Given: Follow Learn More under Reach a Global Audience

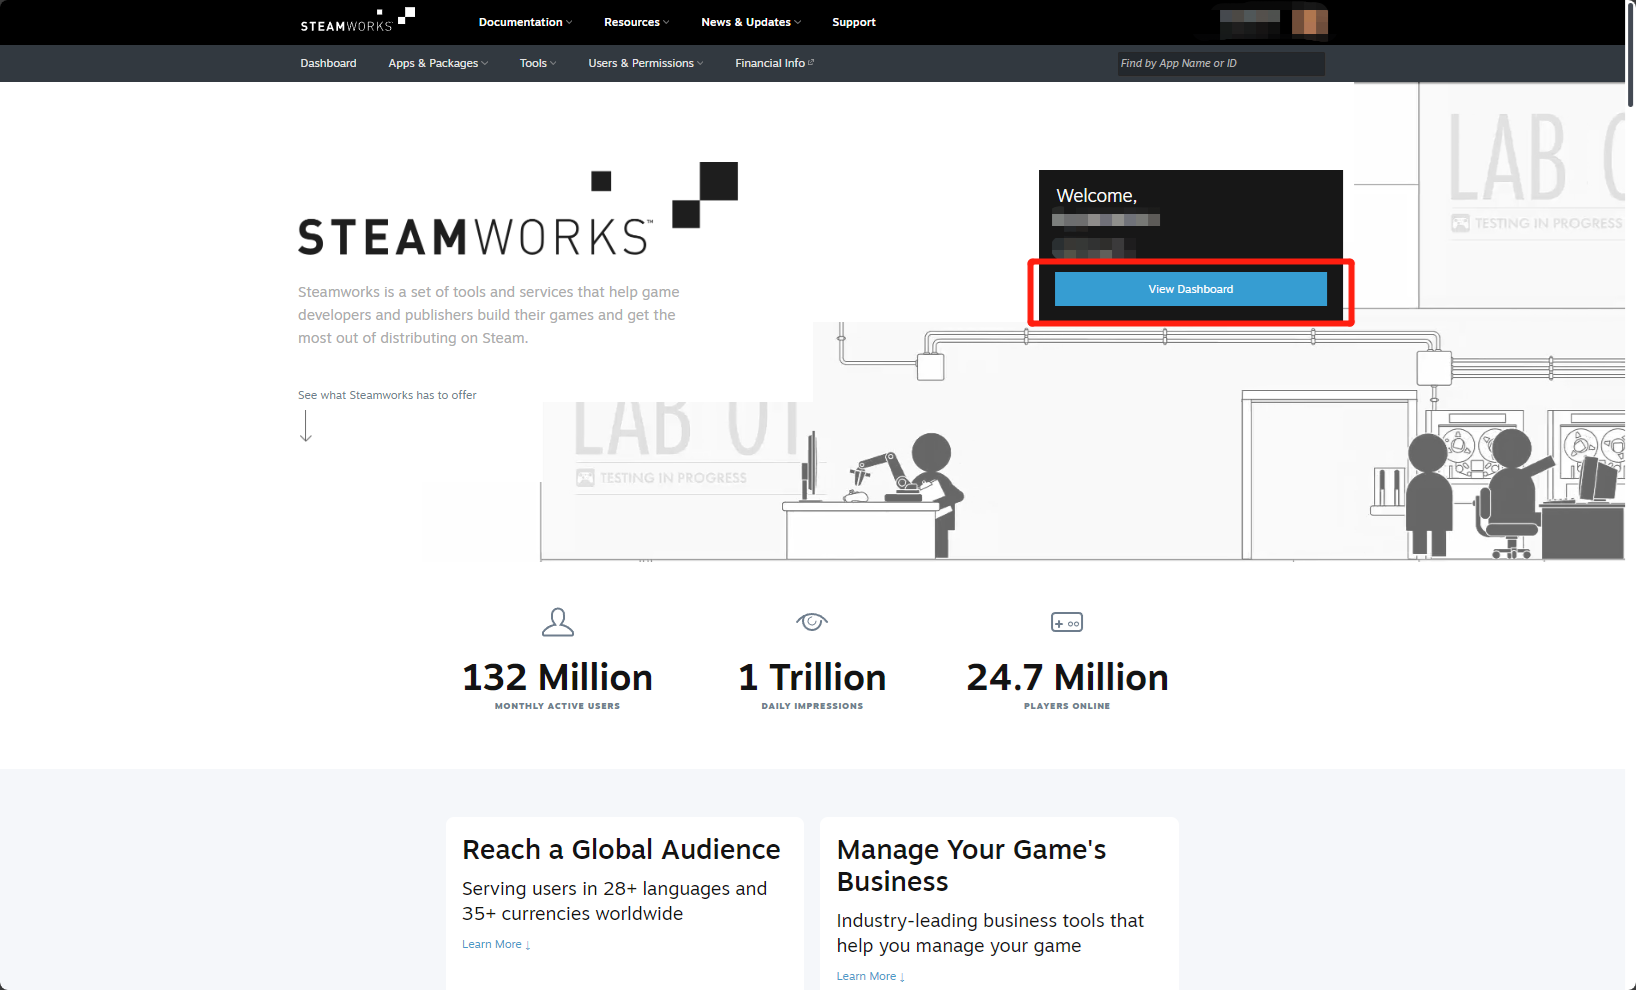Looking at the screenshot, I should pyautogui.click(x=495, y=944).
